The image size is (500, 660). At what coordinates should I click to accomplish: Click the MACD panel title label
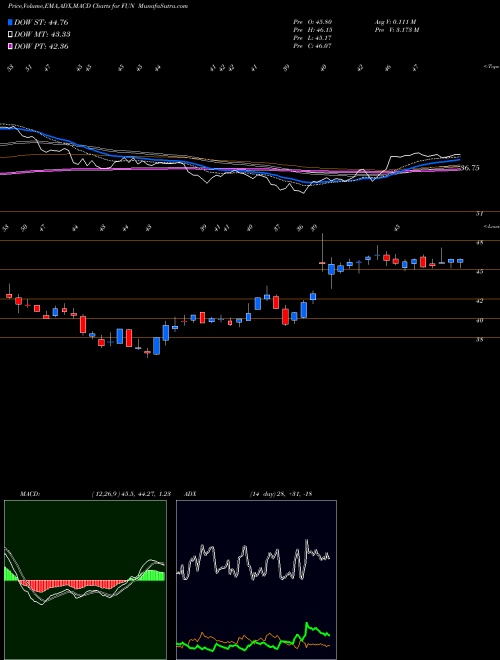click(29, 494)
